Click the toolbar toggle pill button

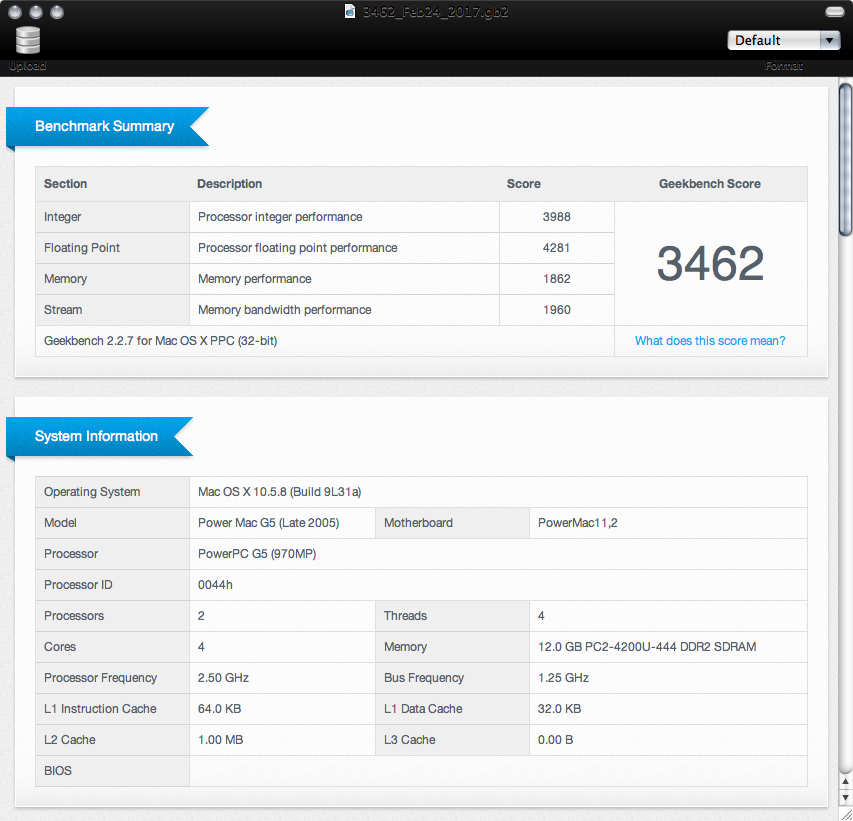click(x=835, y=11)
